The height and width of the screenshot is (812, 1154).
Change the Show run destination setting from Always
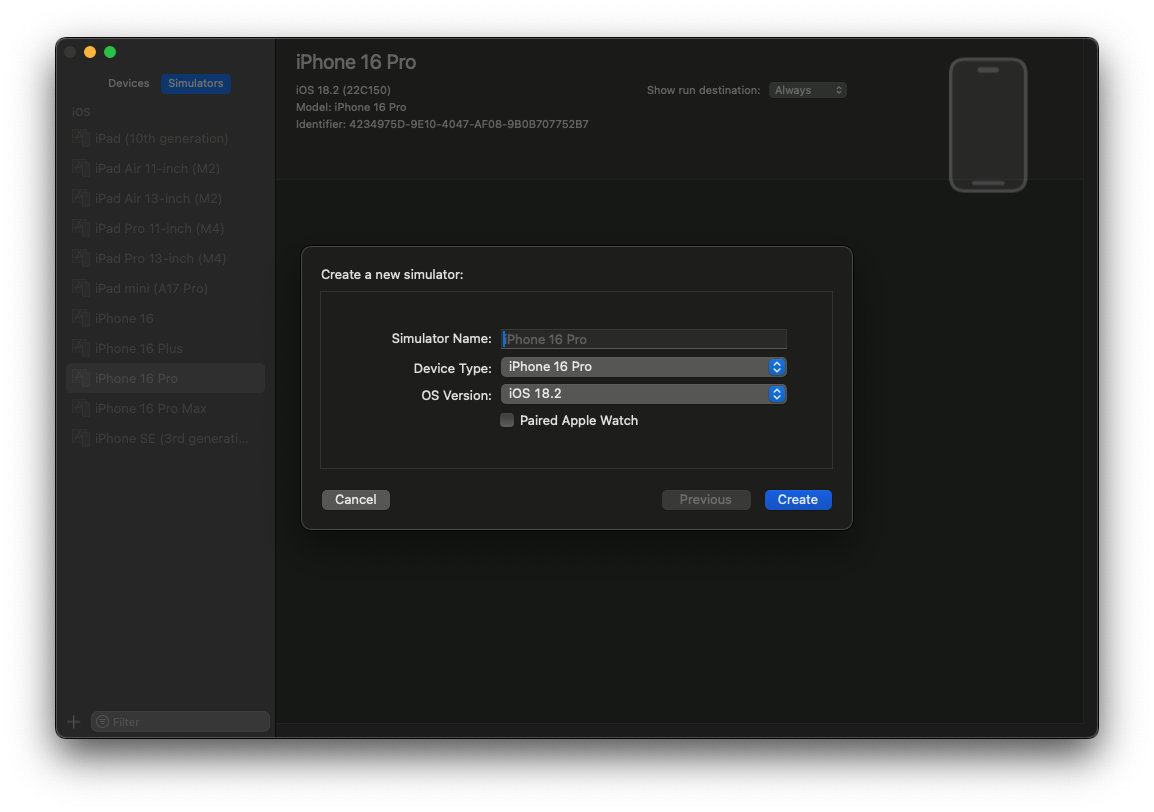pyautogui.click(x=807, y=89)
